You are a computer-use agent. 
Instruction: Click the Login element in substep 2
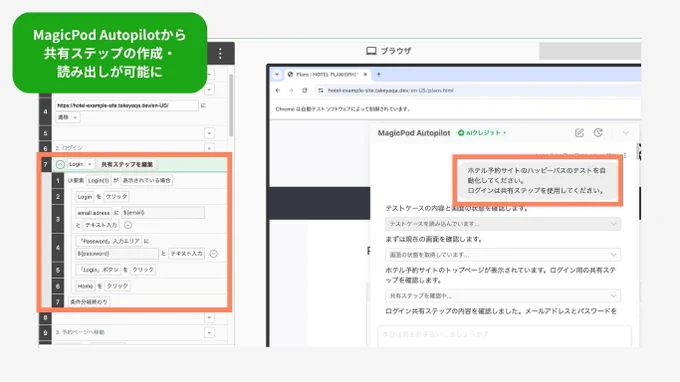click(85, 196)
